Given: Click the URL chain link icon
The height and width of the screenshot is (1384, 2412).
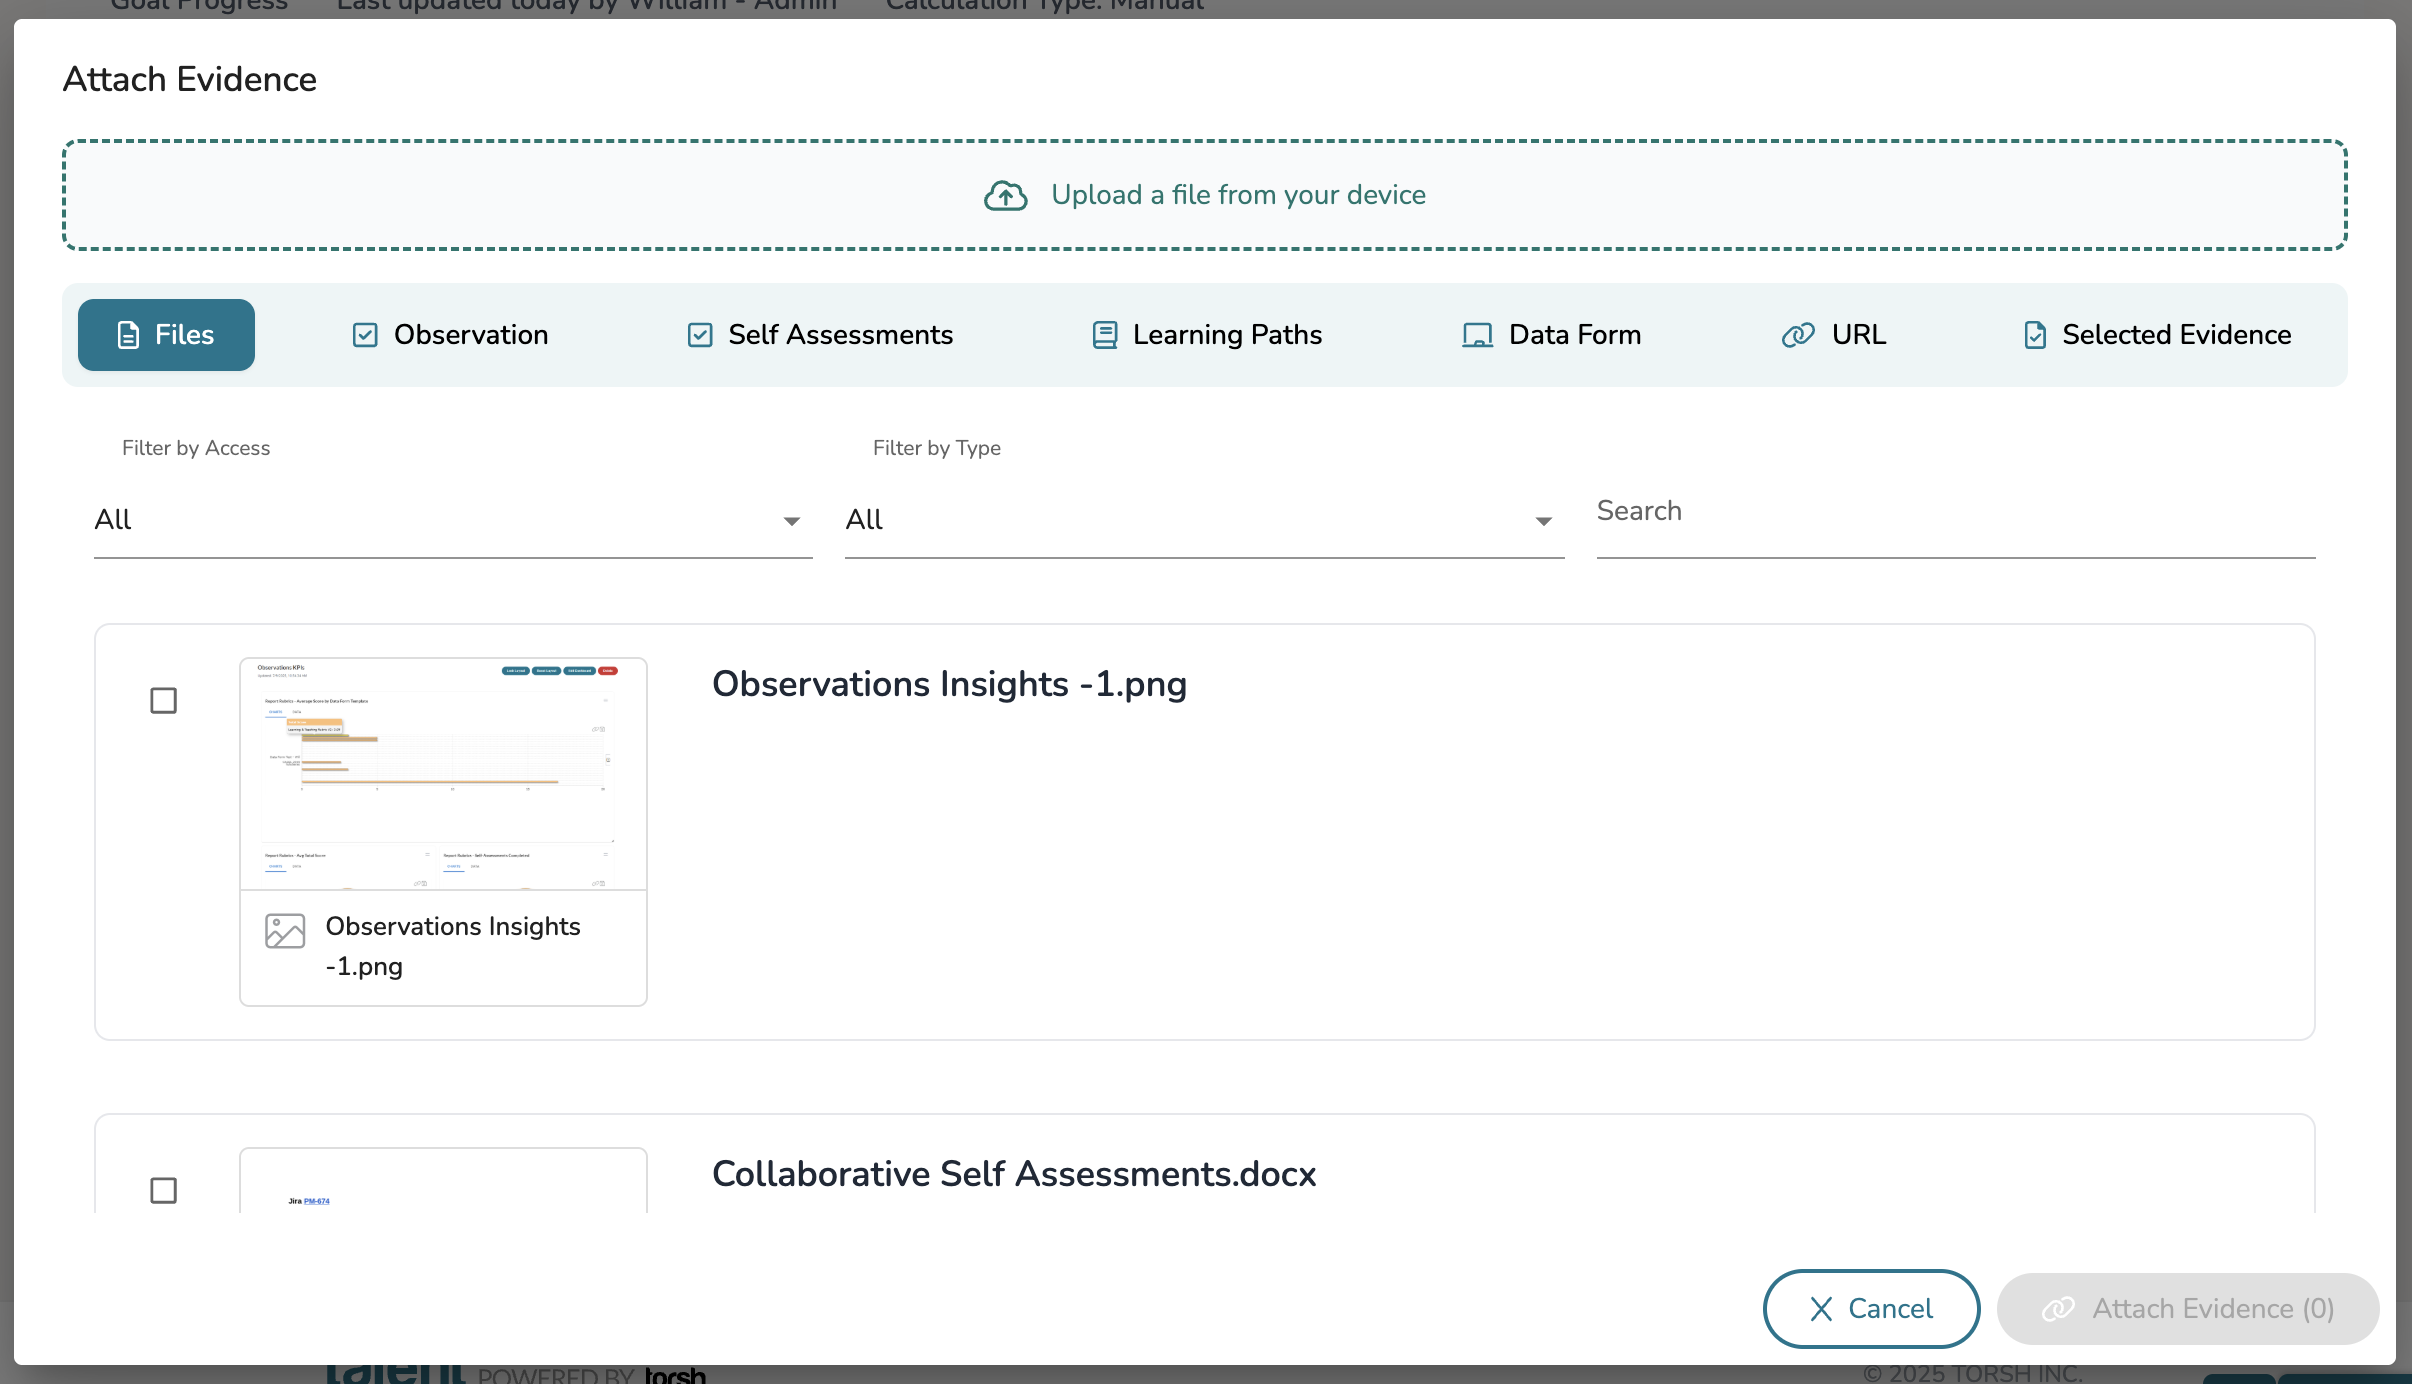Looking at the screenshot, I should coord(1797,335).
